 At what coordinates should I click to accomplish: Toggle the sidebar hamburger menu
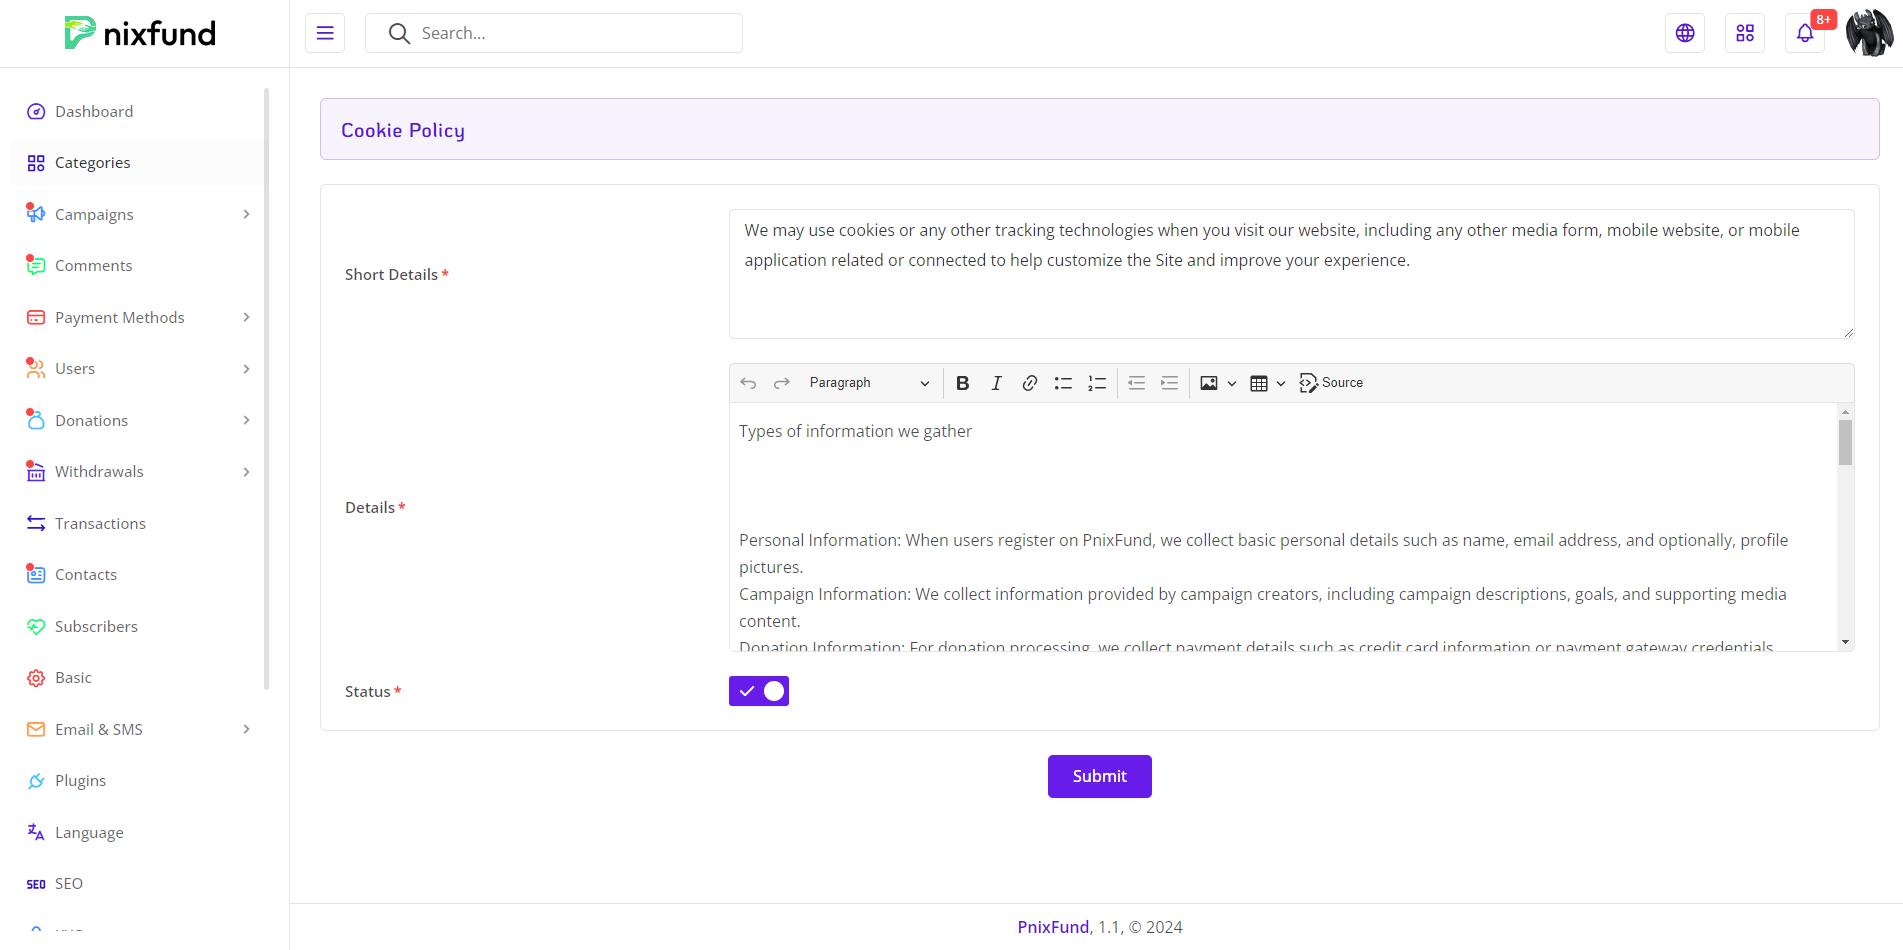coord(325,33)
